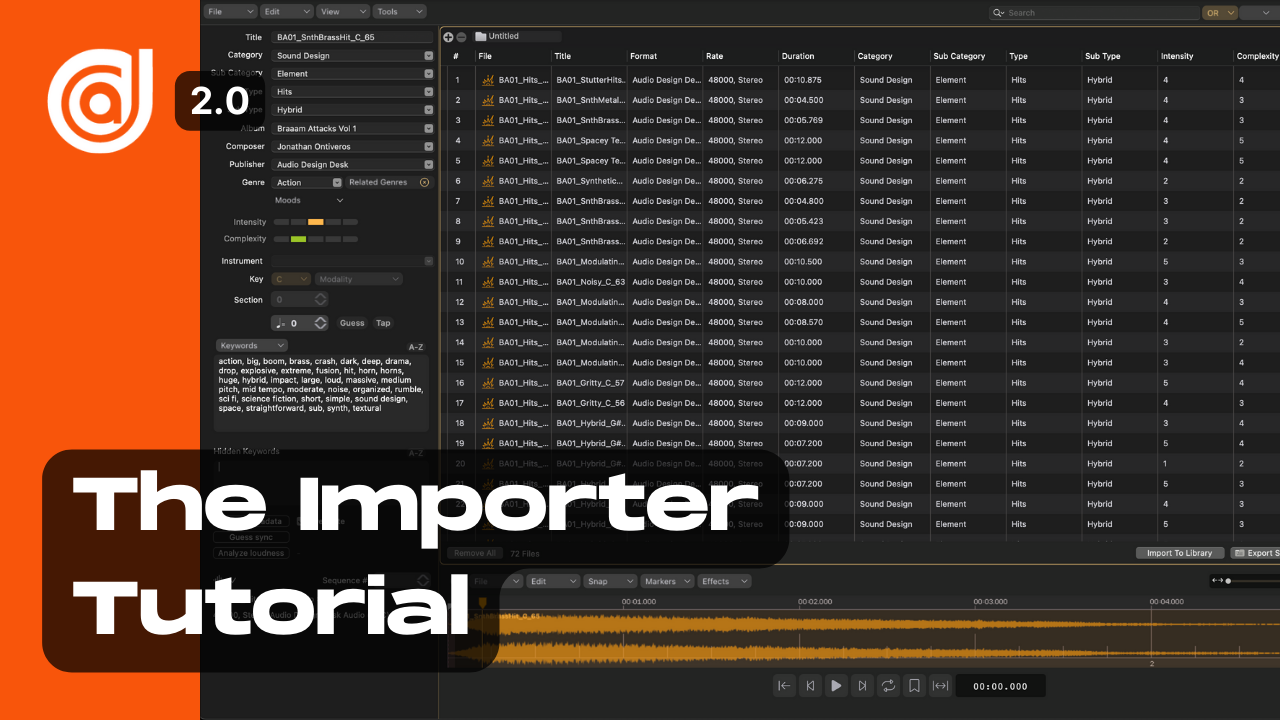
Task: Click the Format column header
Action: click(x=643, y=56)
